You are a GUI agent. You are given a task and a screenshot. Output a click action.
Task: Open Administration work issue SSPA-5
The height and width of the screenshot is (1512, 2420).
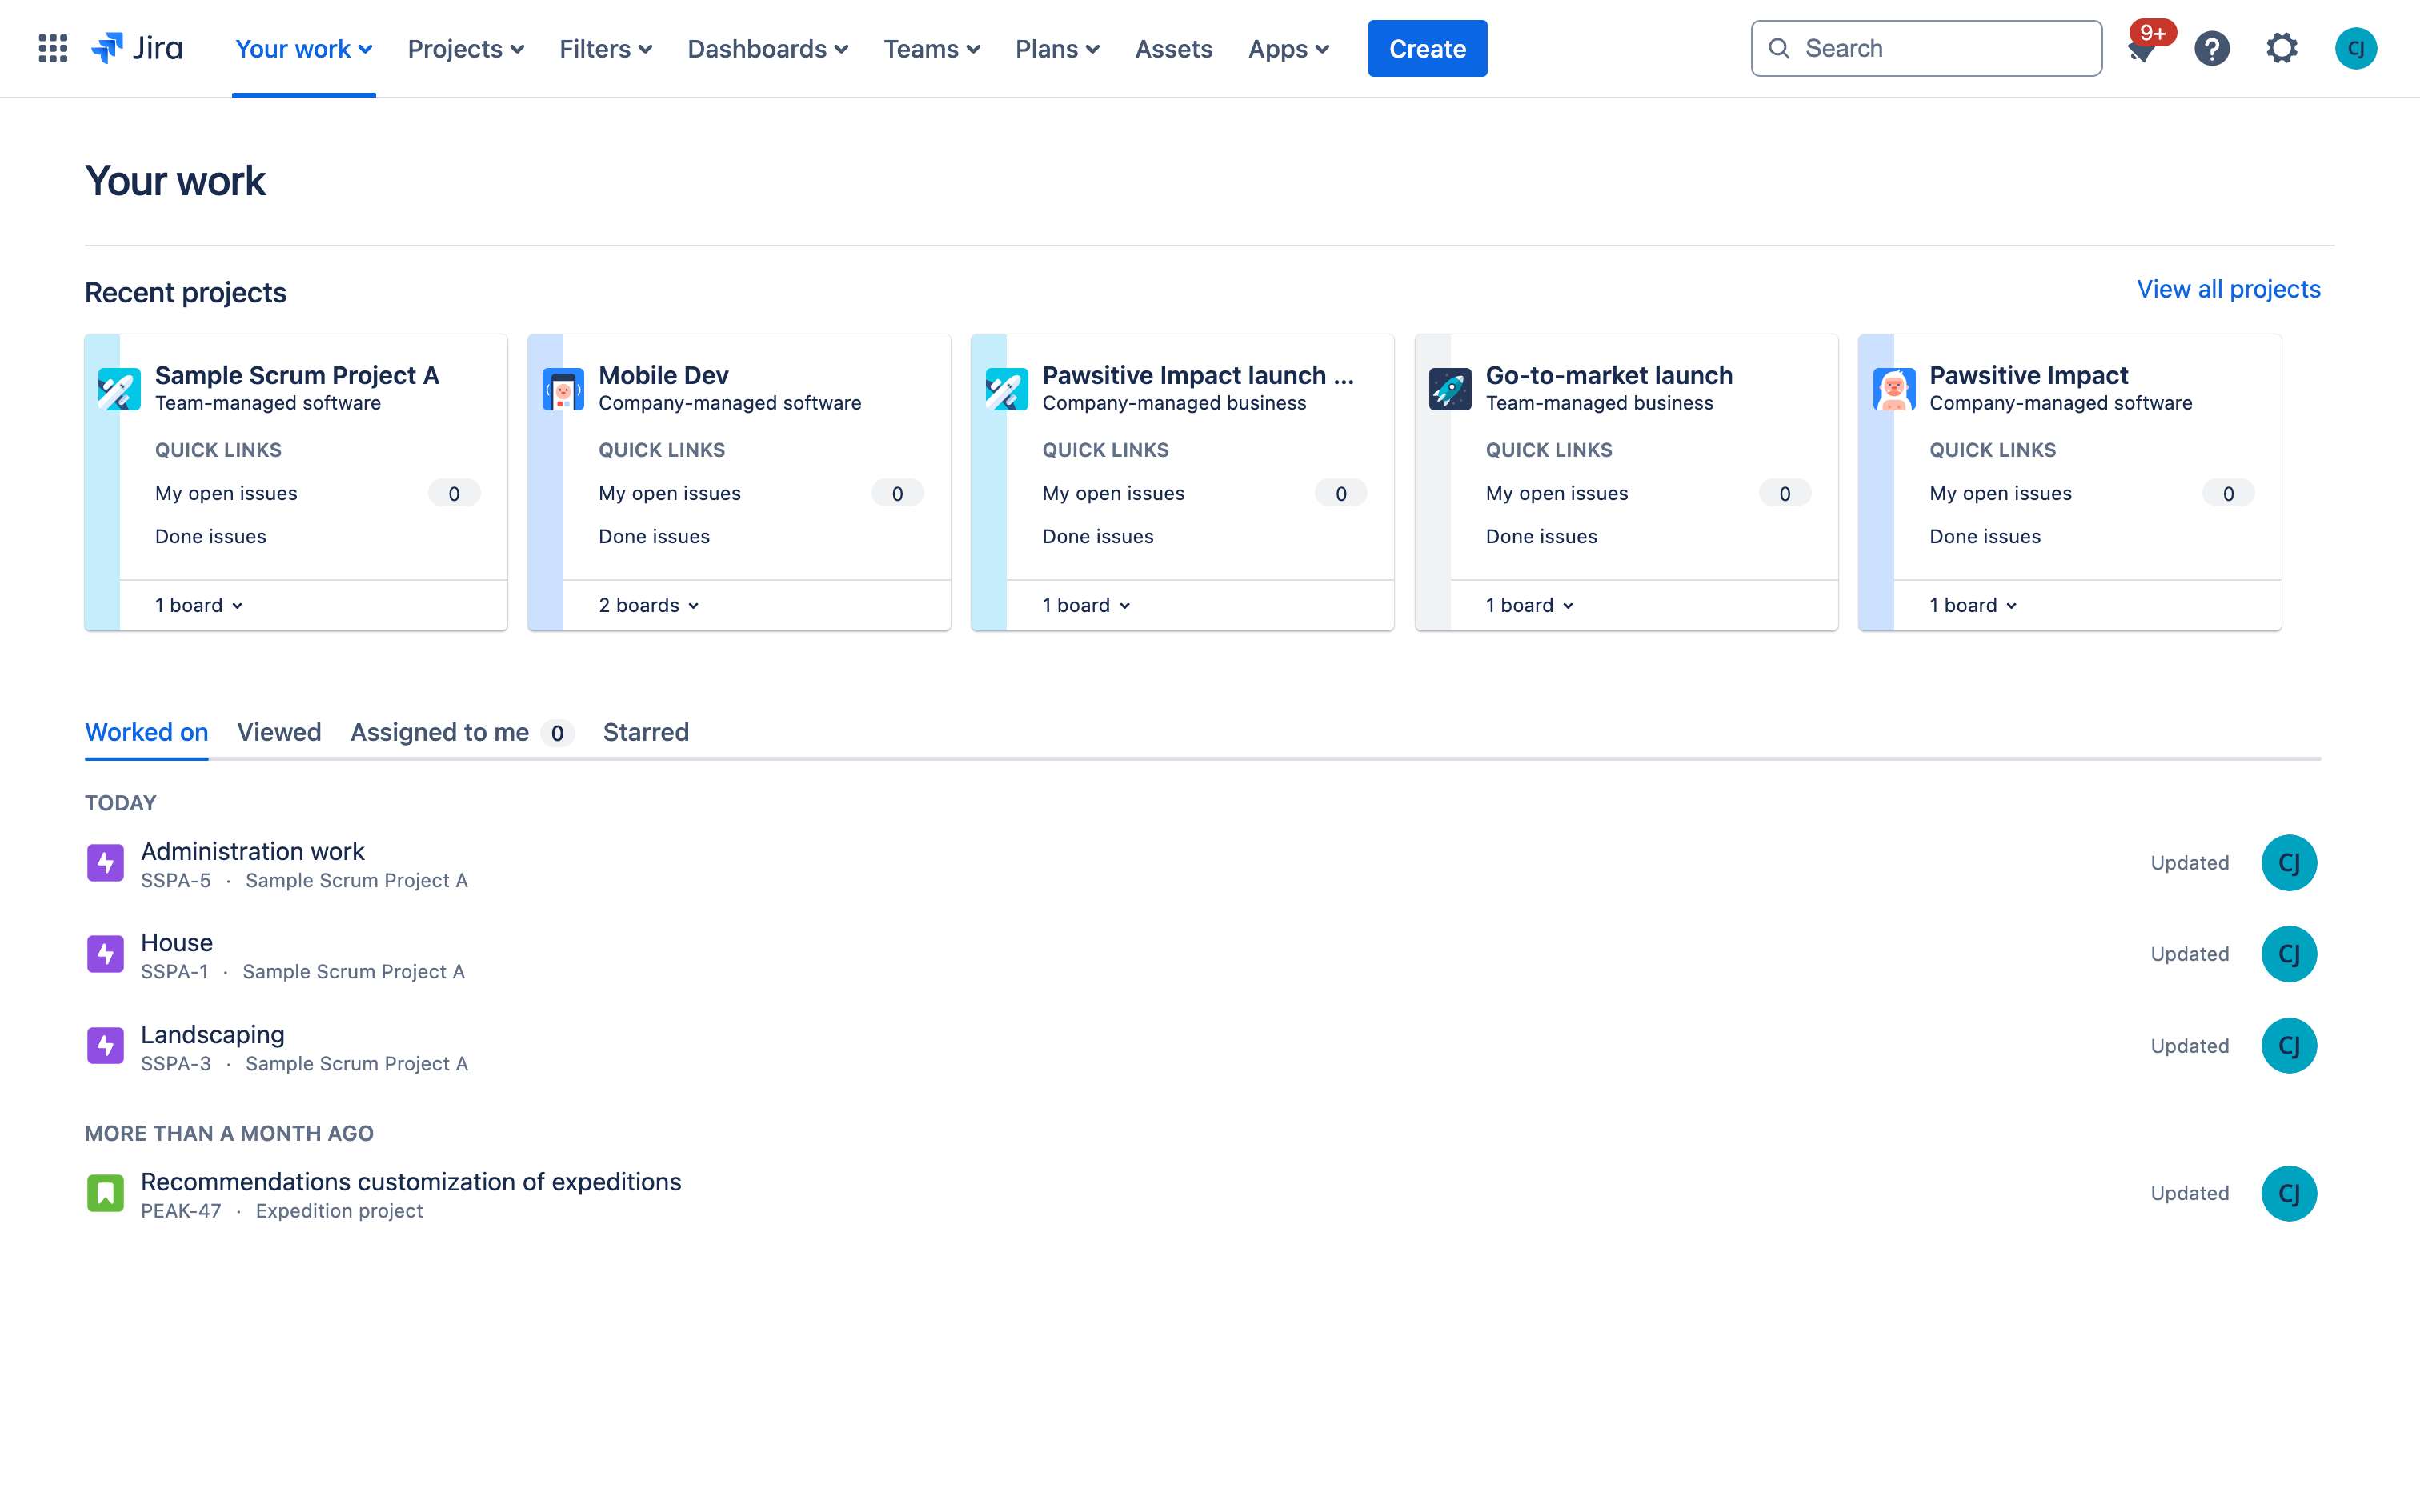point(253,850)
